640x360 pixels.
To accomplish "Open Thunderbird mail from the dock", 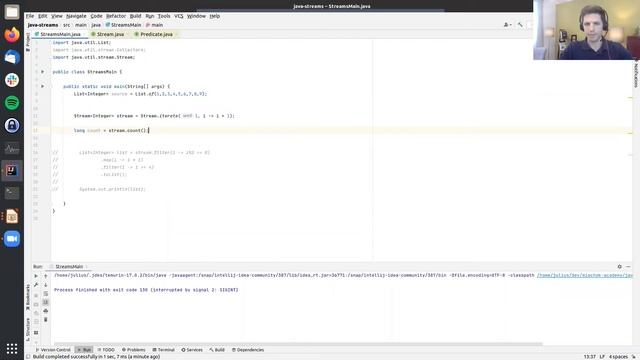I will point(12,57).
